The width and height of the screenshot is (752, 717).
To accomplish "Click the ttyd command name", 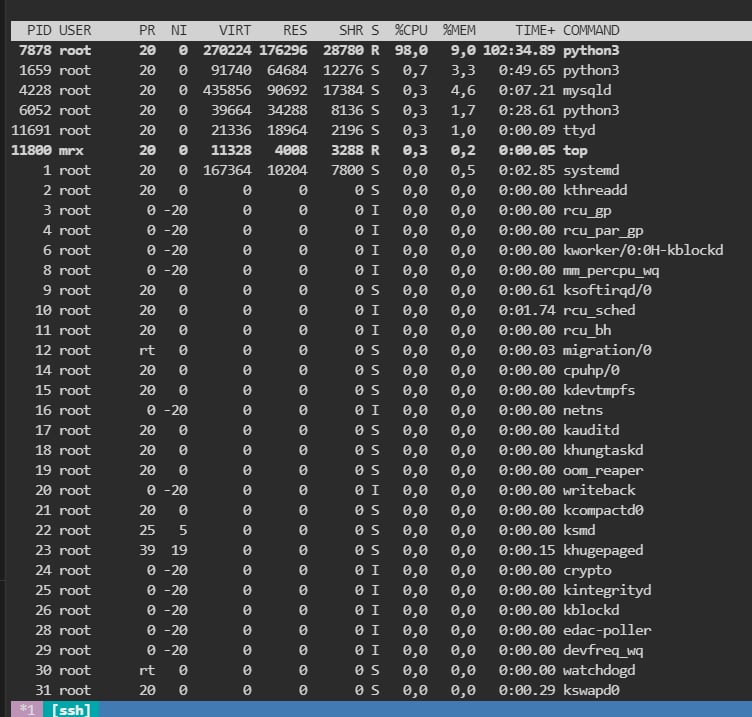I will (x=579, y=130).
